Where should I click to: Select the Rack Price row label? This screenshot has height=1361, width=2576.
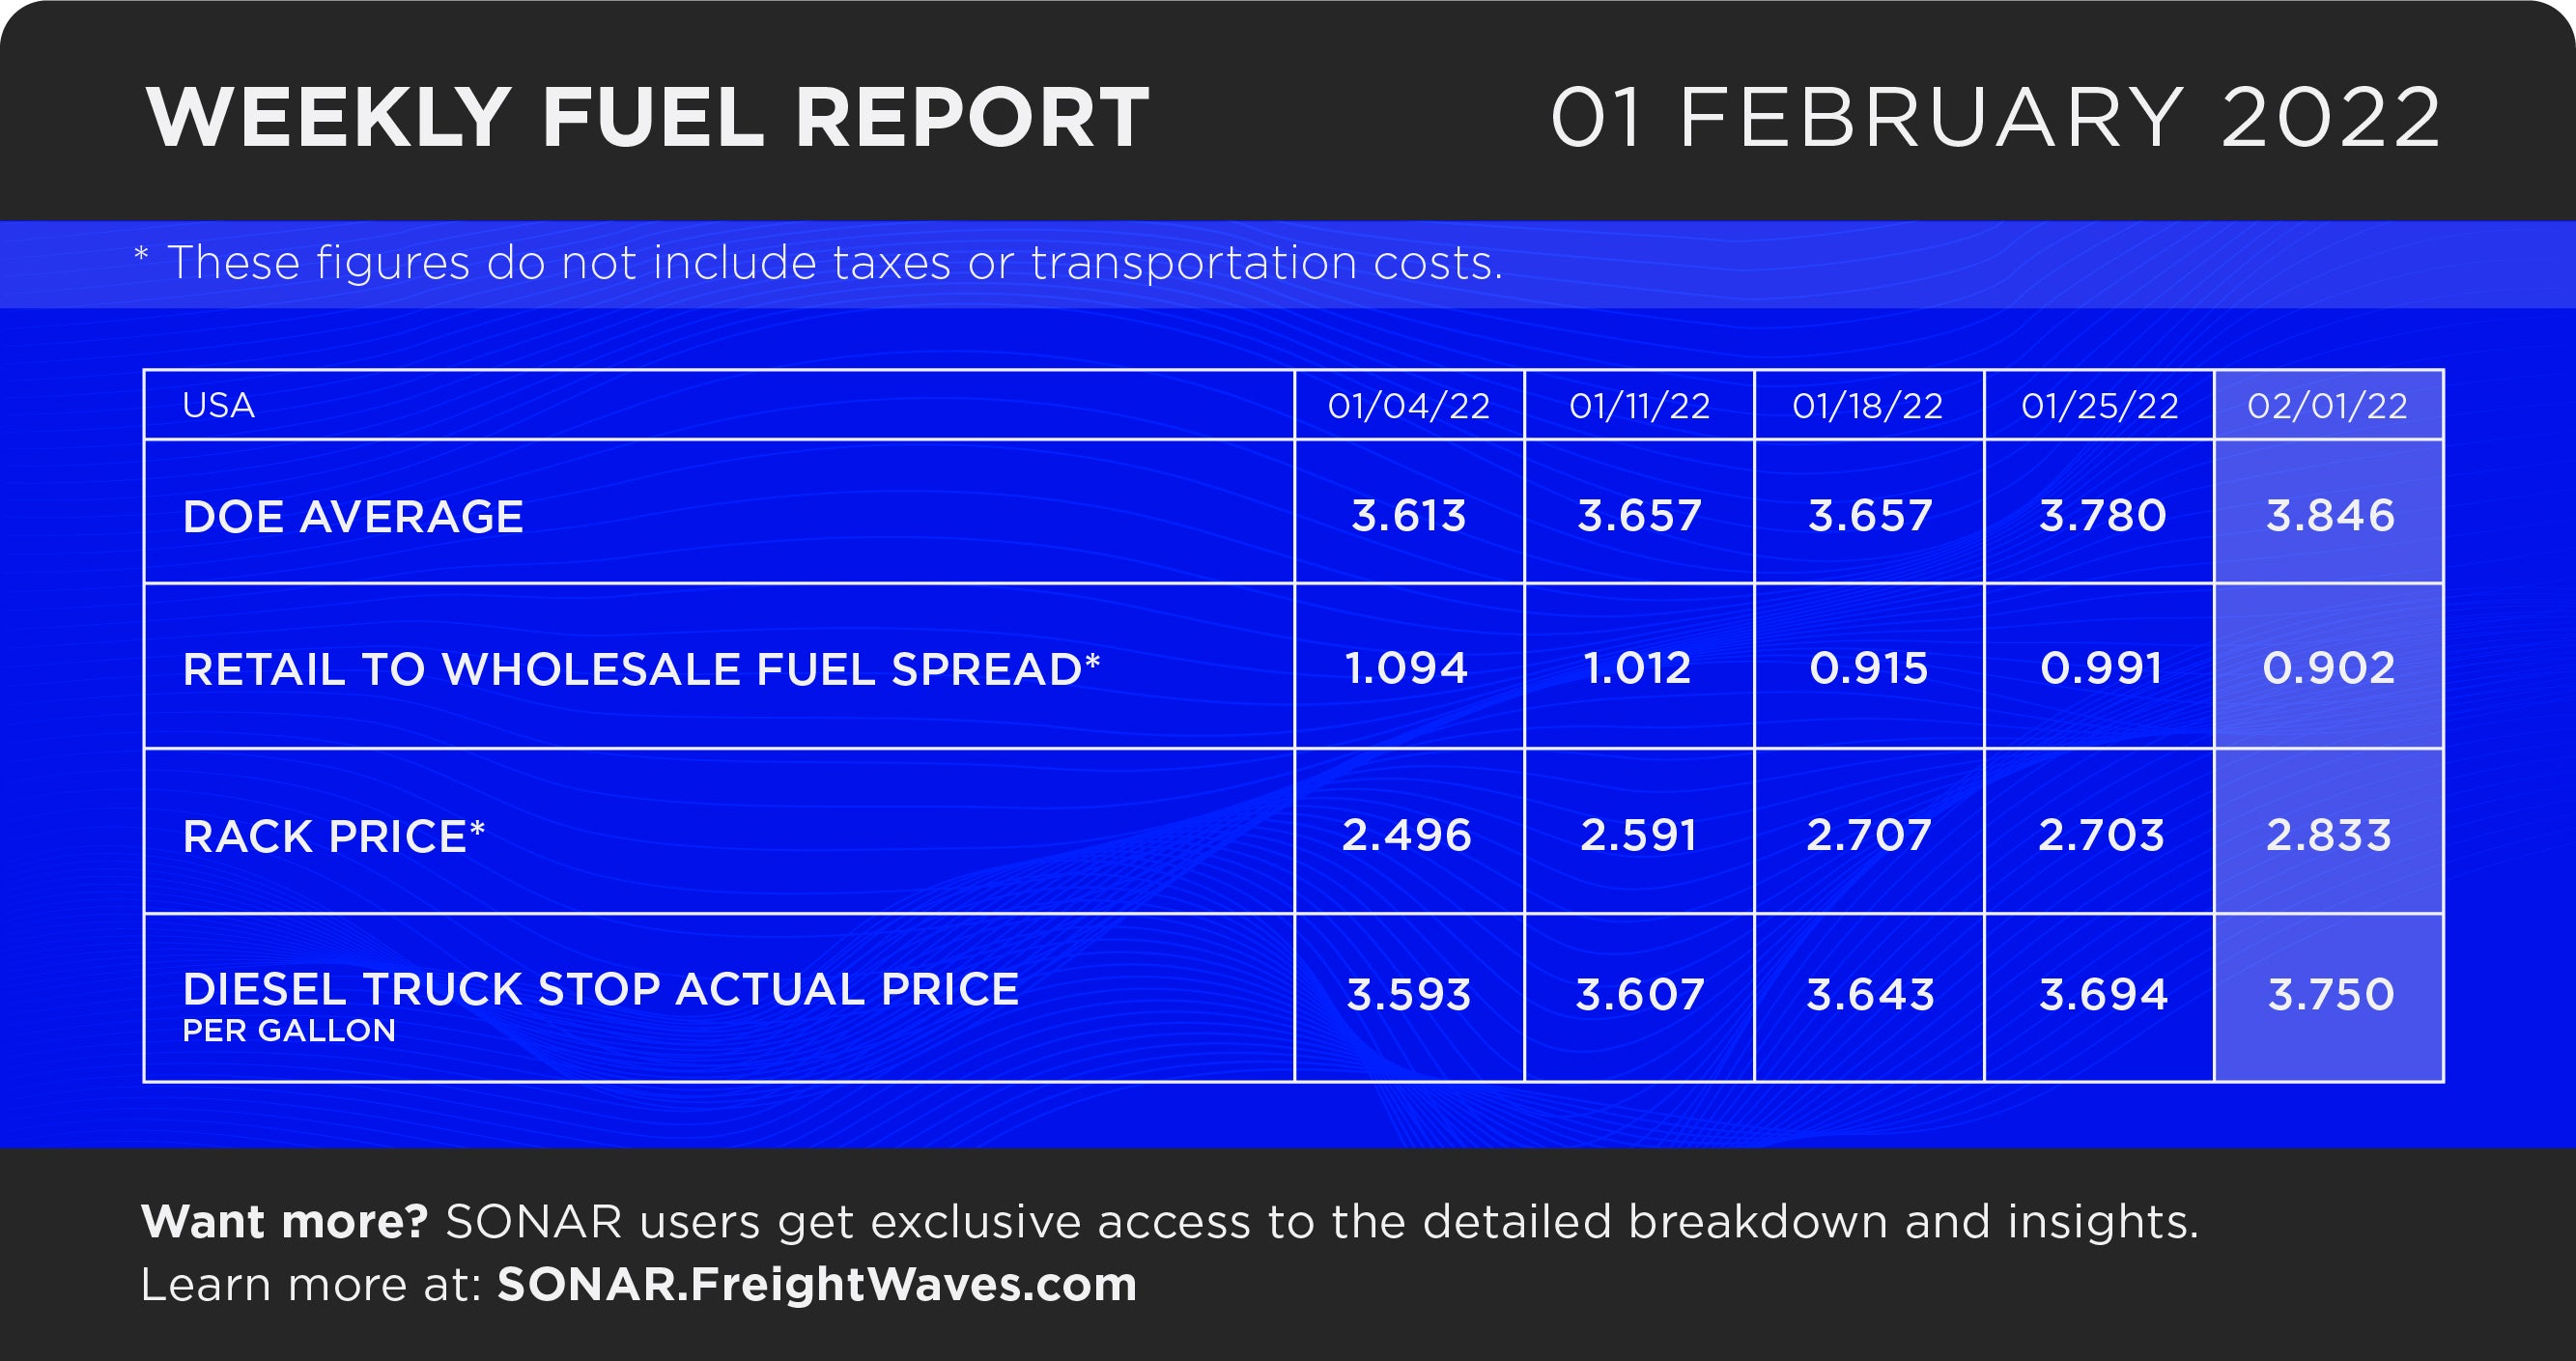pyautogui.click(x=334, y=836)
